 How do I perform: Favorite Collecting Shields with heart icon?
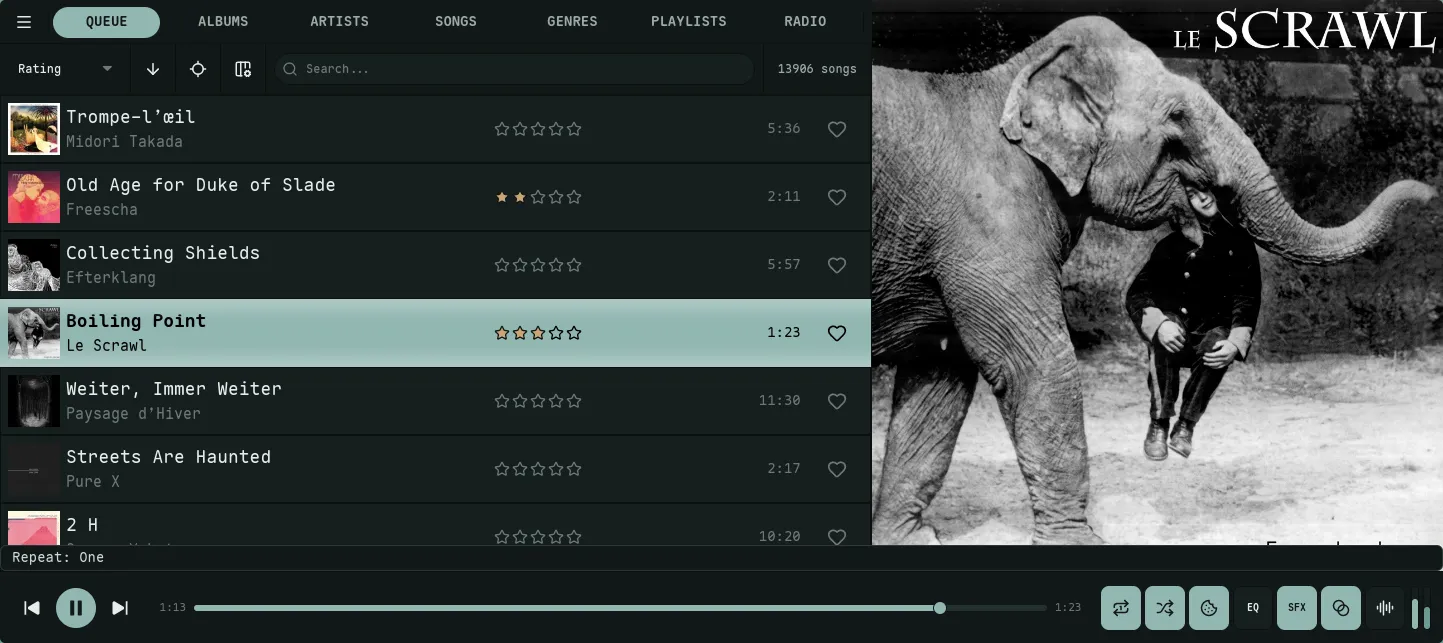pyautogui.click(x=837, y=265)
